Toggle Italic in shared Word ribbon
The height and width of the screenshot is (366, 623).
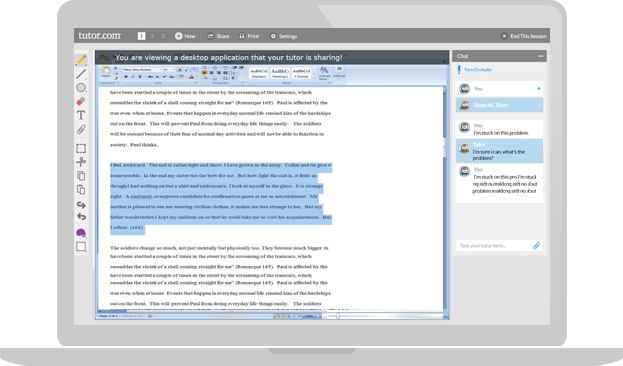coord(132,77)
